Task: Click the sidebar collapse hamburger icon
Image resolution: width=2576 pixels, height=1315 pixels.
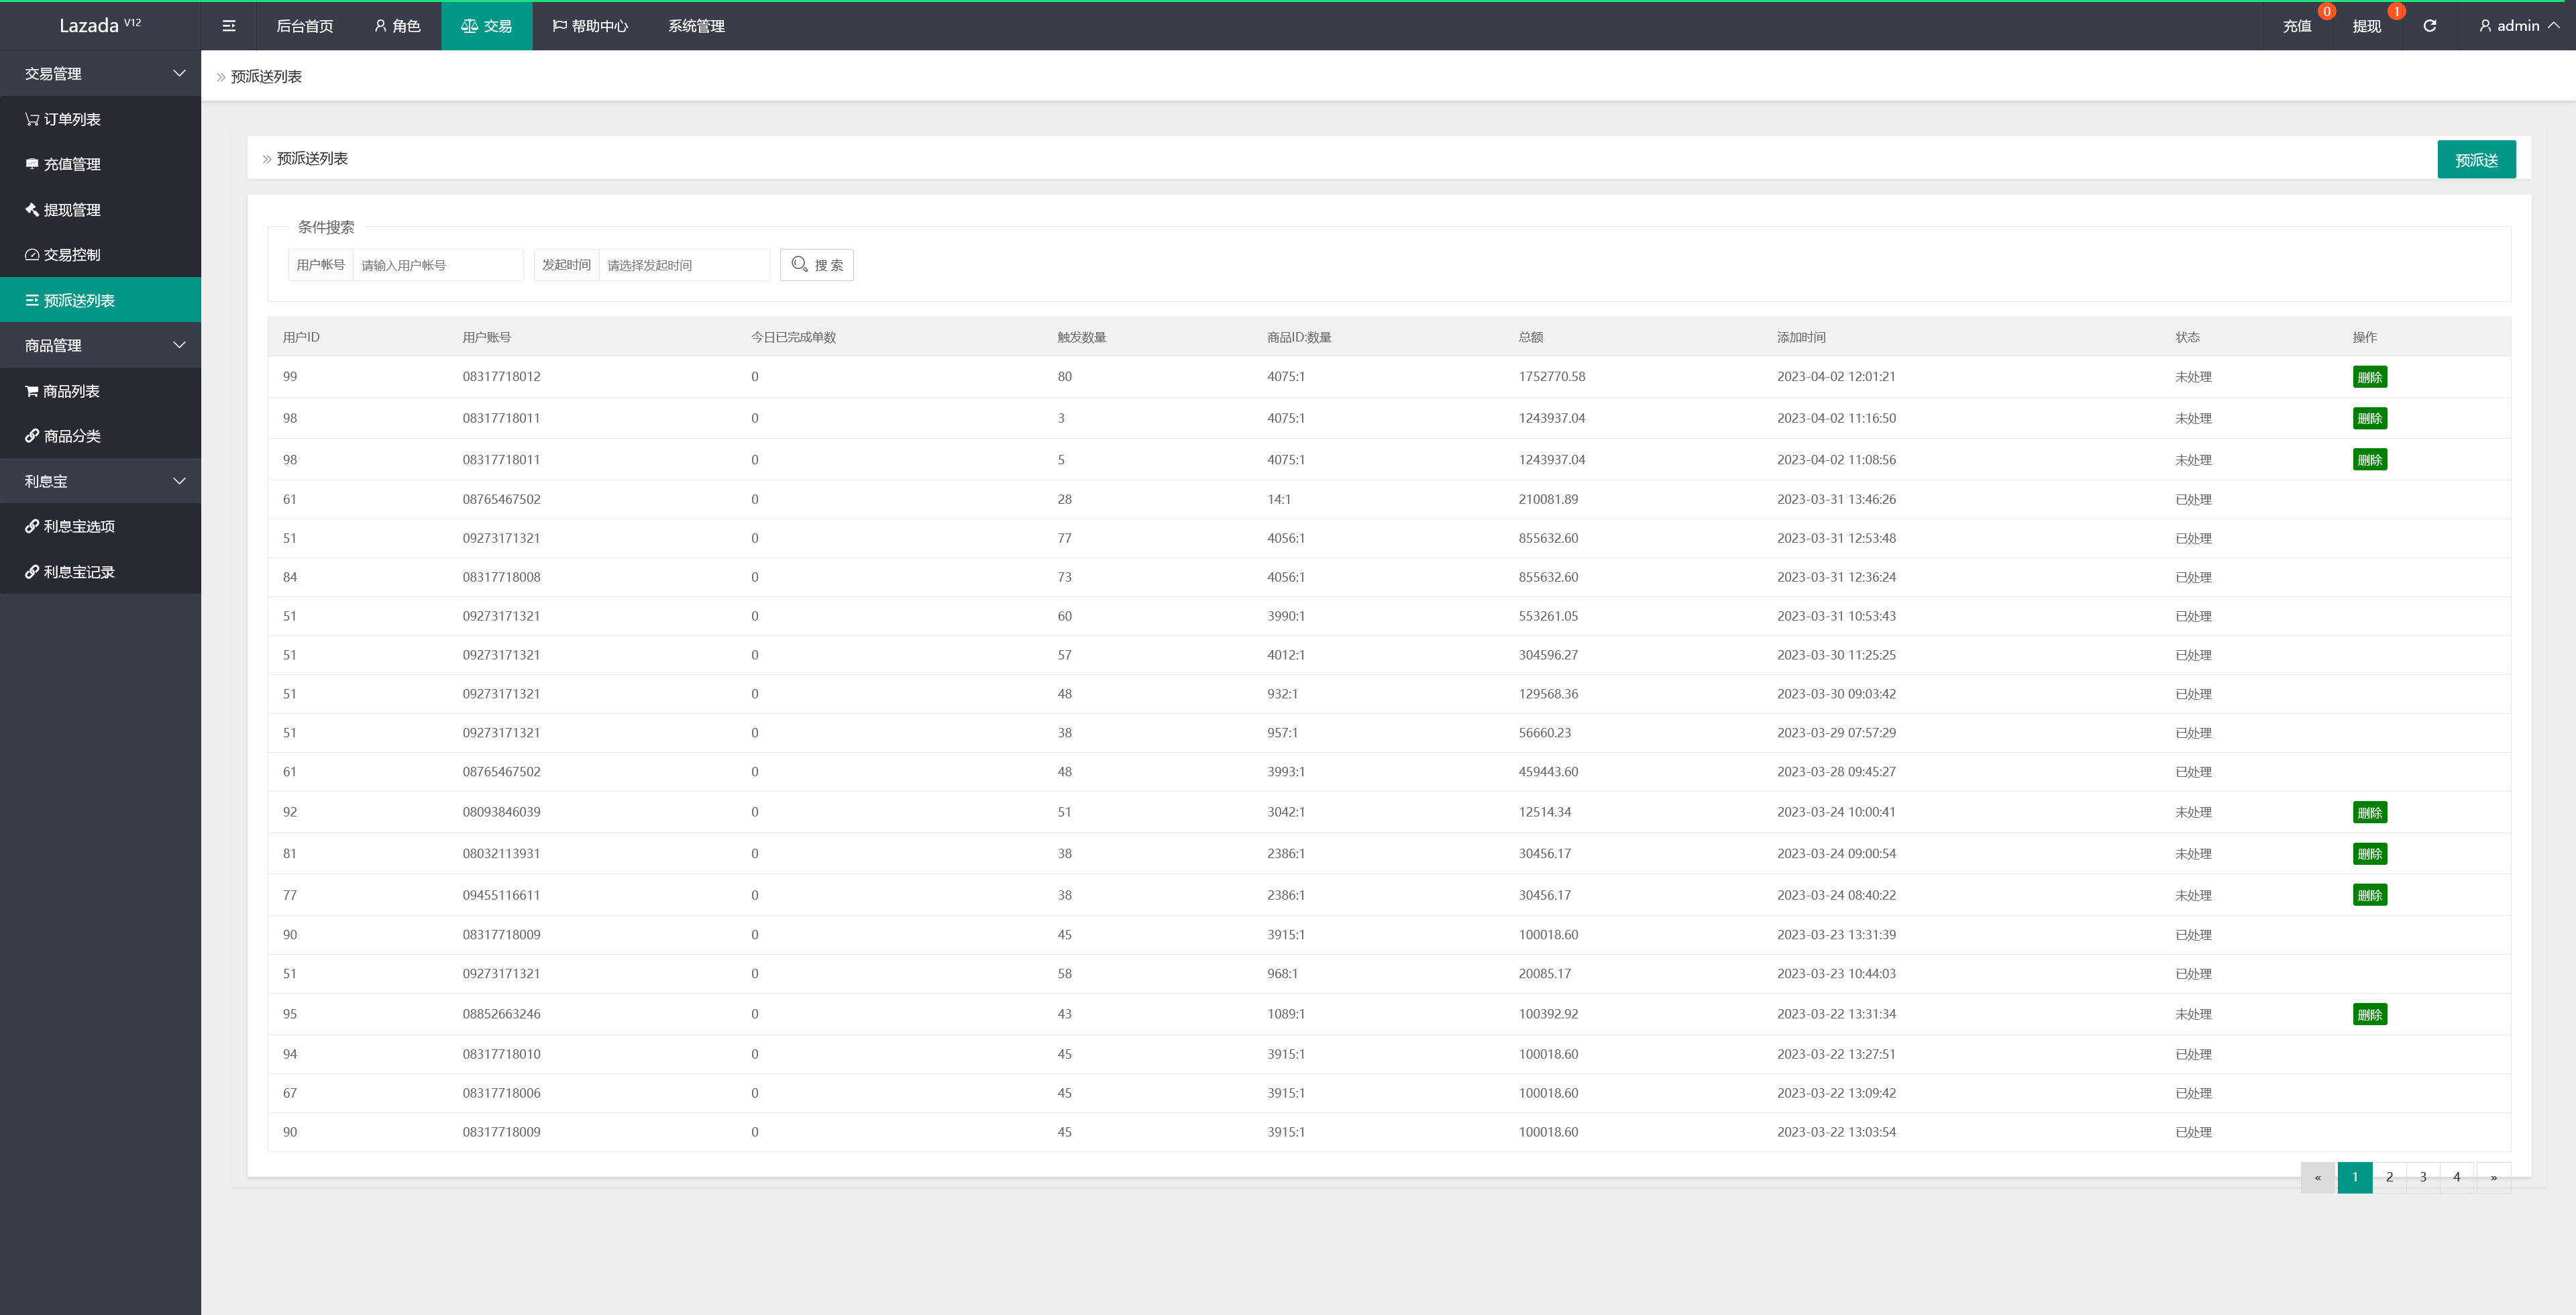Action: (229, 26)
